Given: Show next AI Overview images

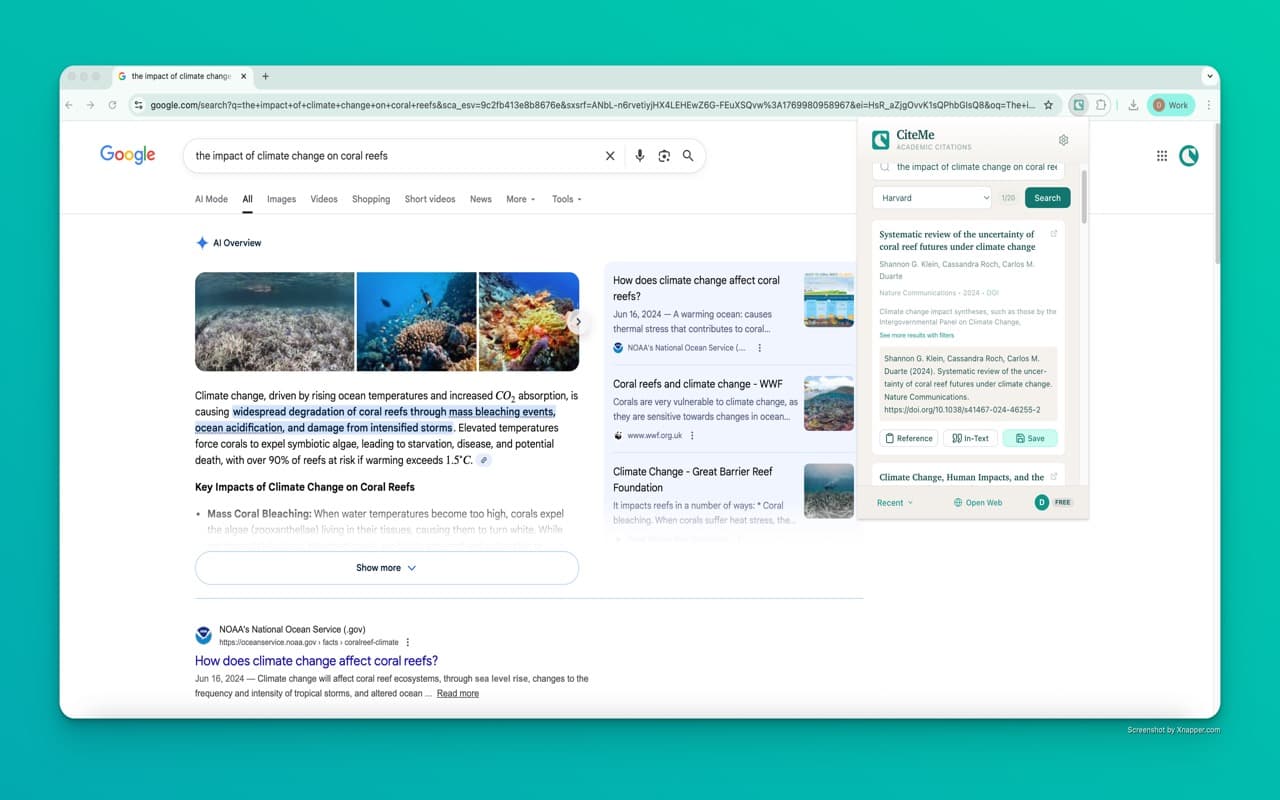Looking at the screenshot, I should click(x=578, y=322).
